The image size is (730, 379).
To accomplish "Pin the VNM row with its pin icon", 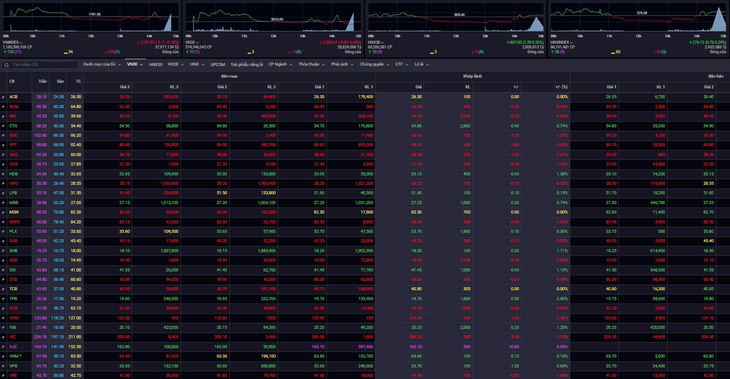I will [x=3, y=356].
